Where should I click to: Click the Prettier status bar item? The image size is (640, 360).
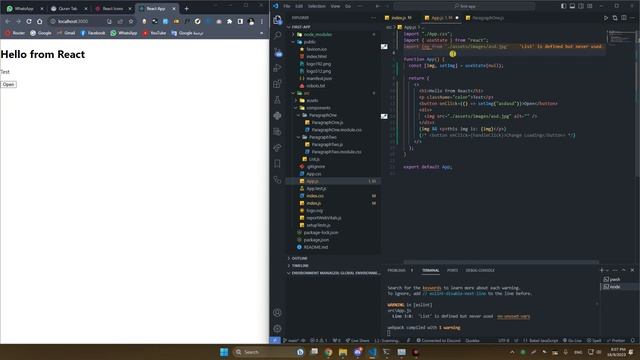(616, 340)
